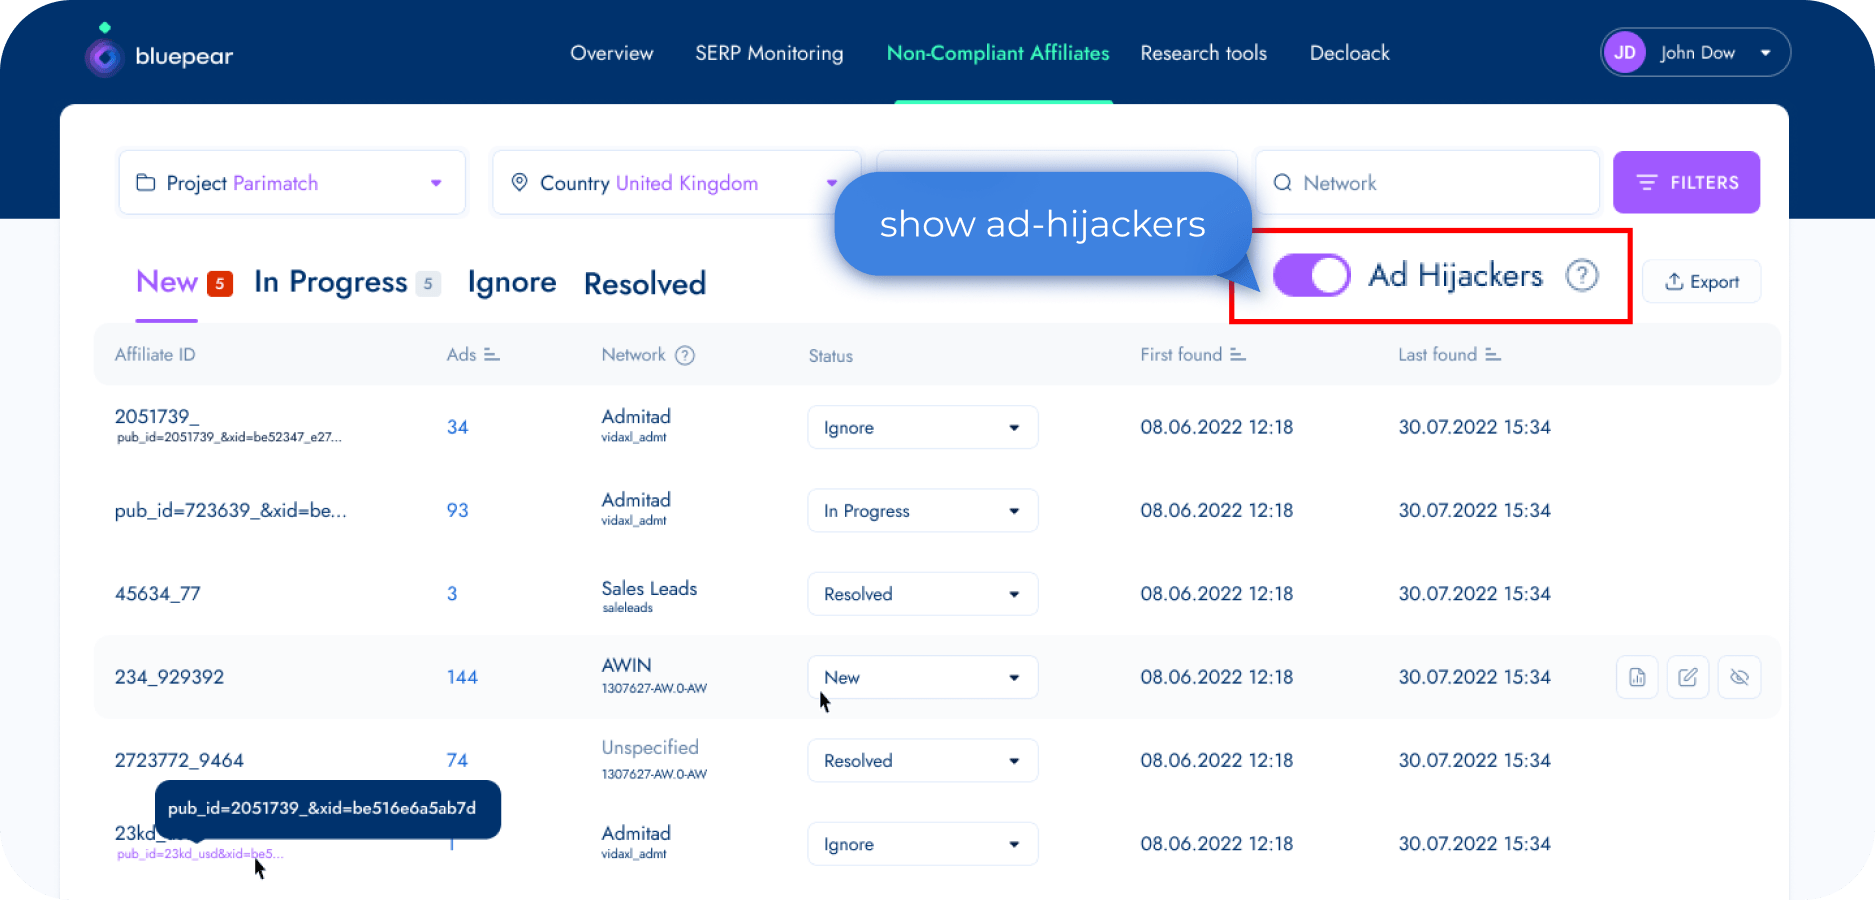Open the 74 ads link
The width and height of the screenshot is (1875, 900).
point(457,760)
